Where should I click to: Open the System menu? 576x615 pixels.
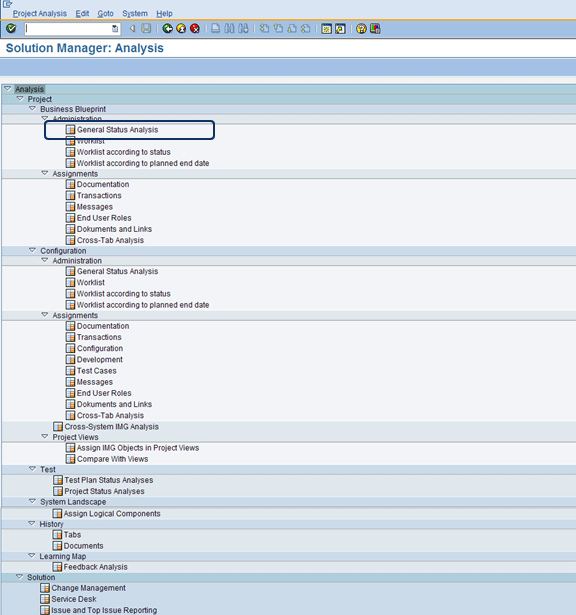point(135,13)
